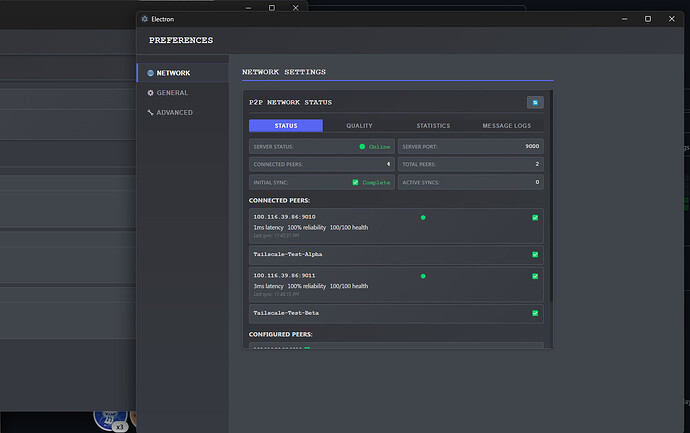Maximize the Electron Preferences window

(x=648, y=19)
